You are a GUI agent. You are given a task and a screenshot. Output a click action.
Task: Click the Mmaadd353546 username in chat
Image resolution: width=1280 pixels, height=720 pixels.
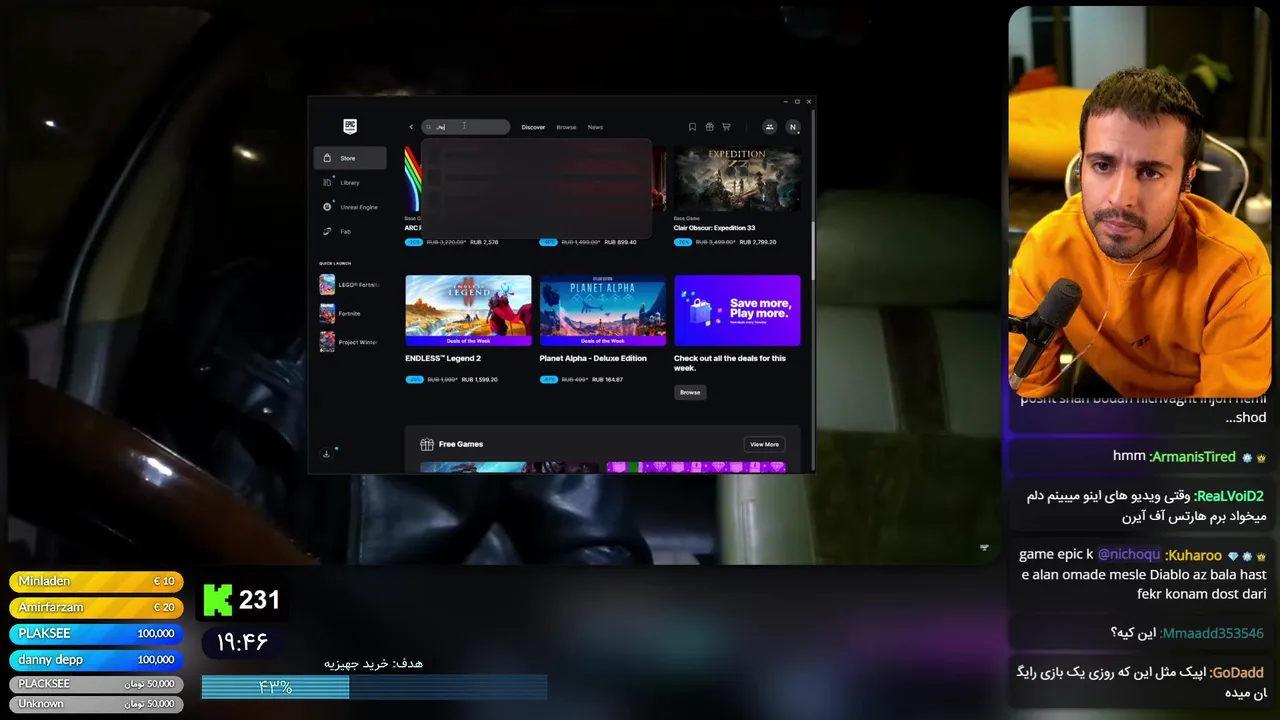pyautogui.click(x=1212, y=633)
